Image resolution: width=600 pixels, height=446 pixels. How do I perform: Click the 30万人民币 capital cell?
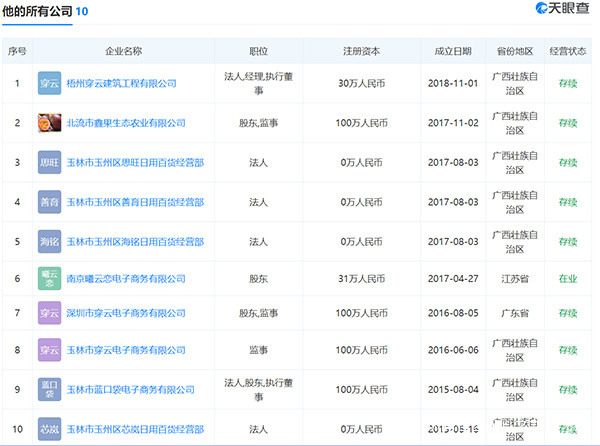click(x=361, y=83)
